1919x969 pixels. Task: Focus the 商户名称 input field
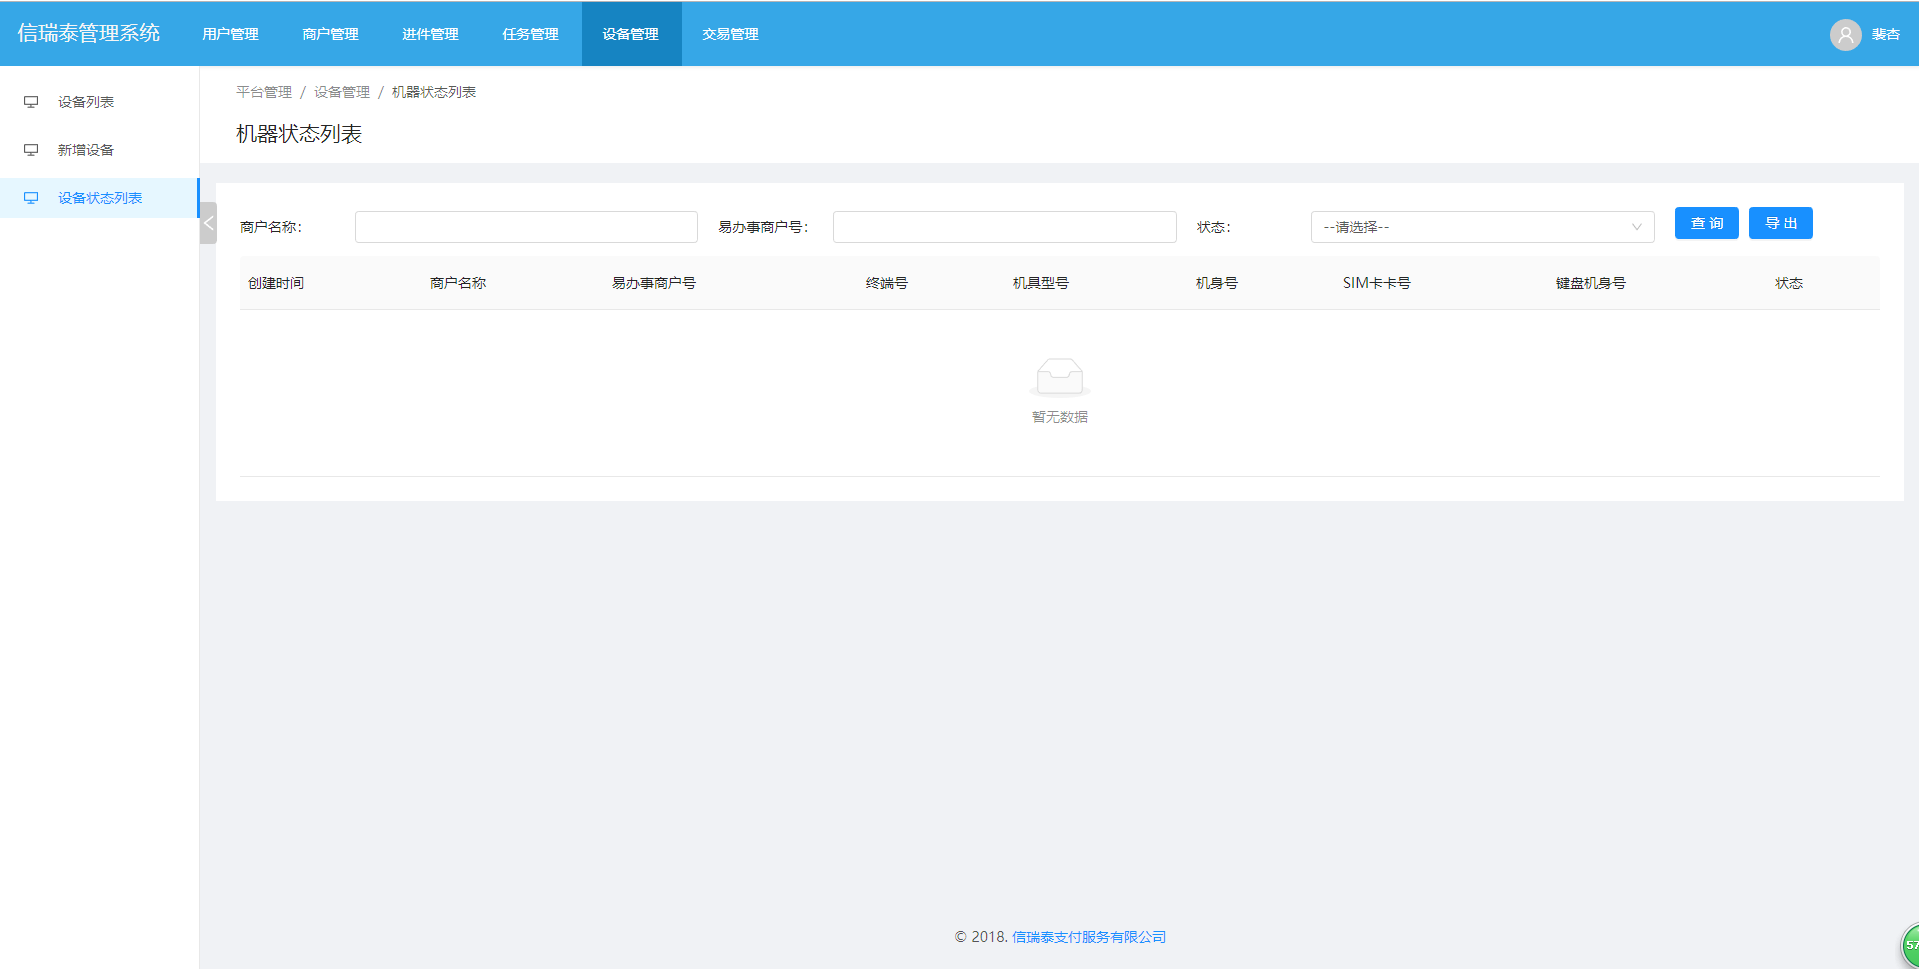526,227
